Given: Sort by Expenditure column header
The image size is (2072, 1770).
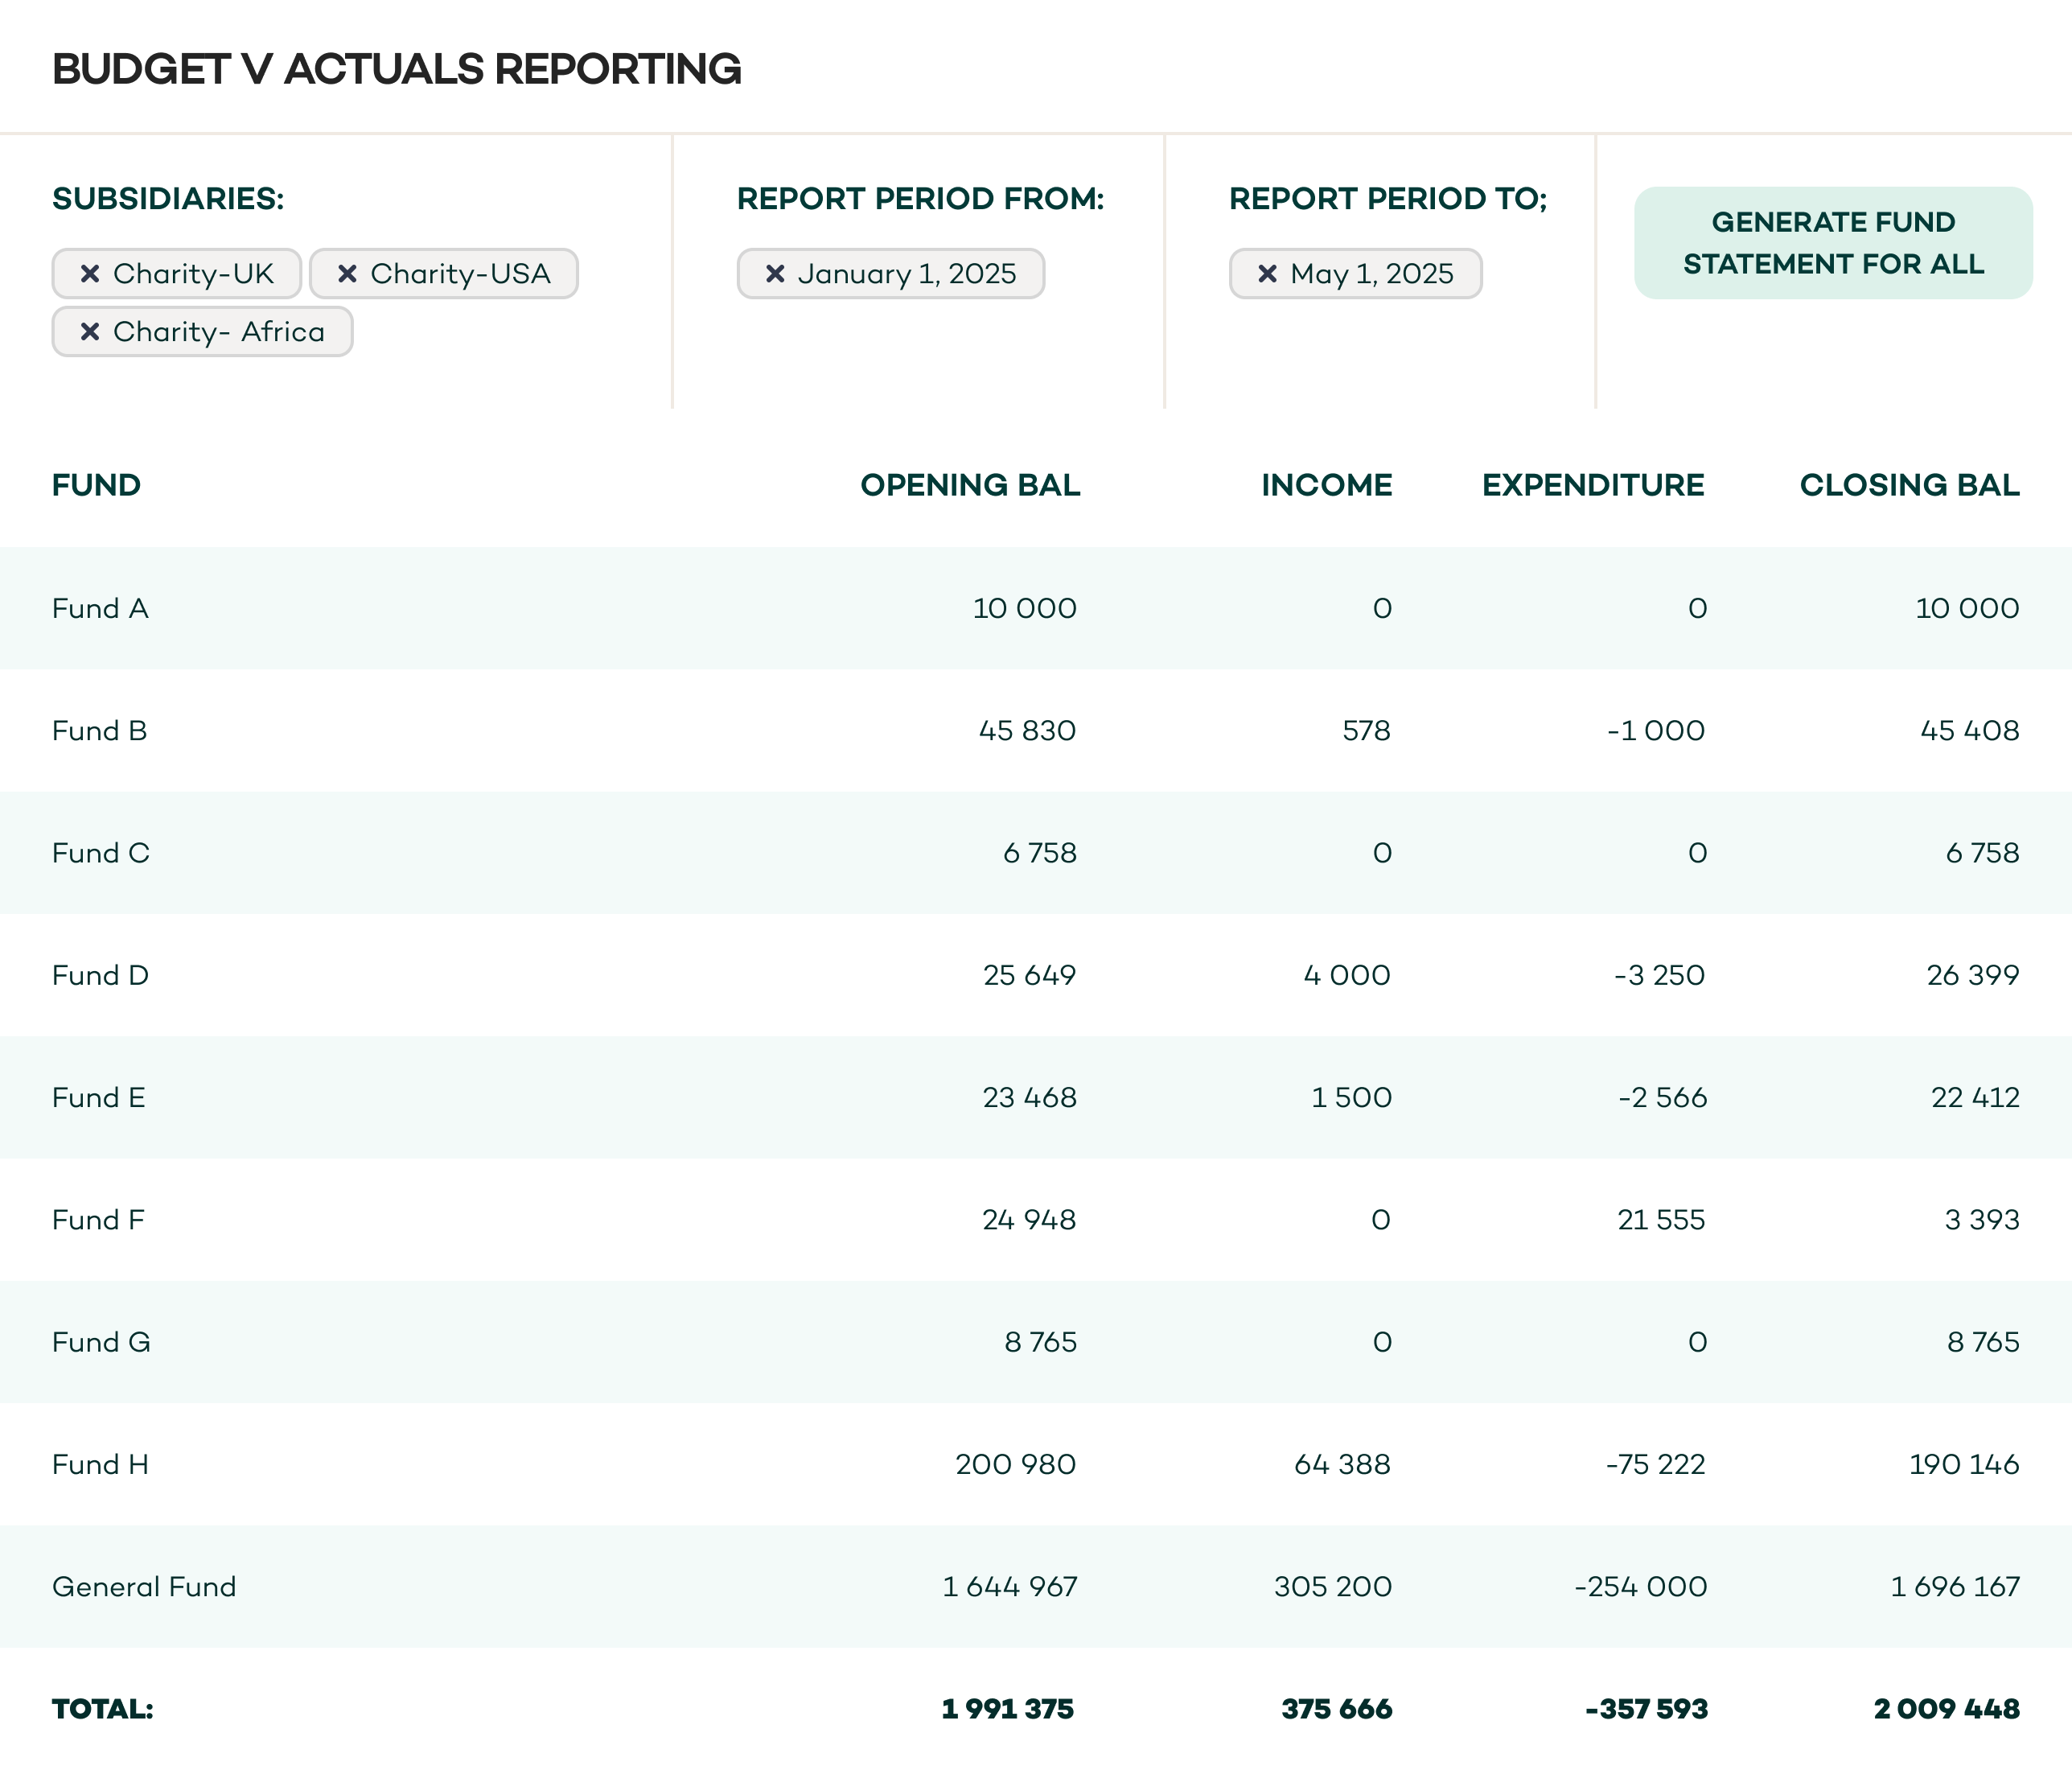Looking at the screenshot, I should pyautogui.click(x=1592, y=485).
